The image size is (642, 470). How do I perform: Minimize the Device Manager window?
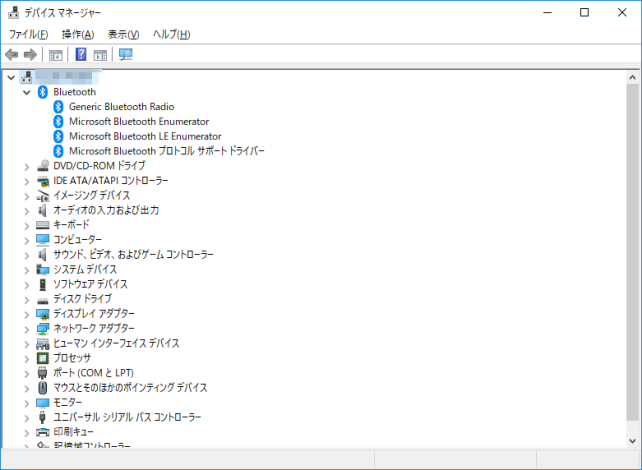click(547, 13)
